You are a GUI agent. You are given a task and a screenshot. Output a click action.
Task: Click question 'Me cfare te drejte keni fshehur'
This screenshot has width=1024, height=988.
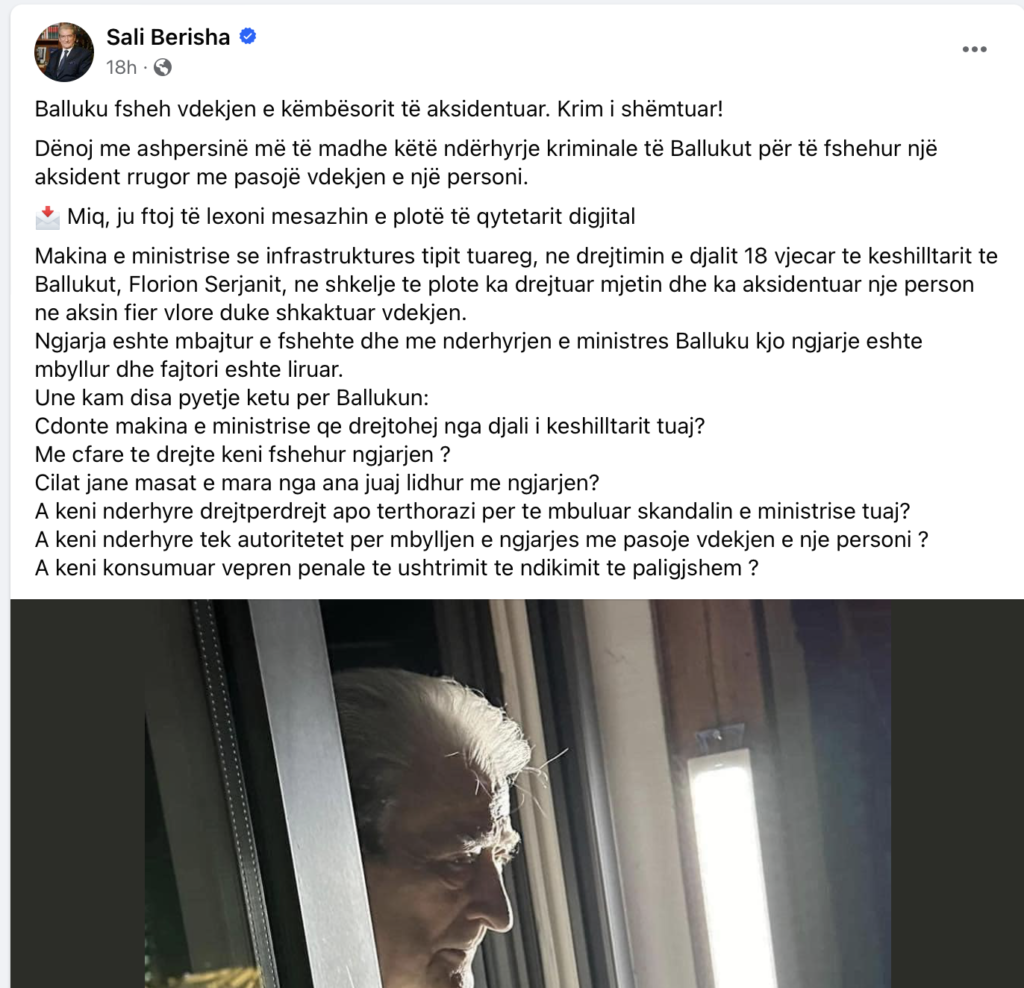(242, 454)
